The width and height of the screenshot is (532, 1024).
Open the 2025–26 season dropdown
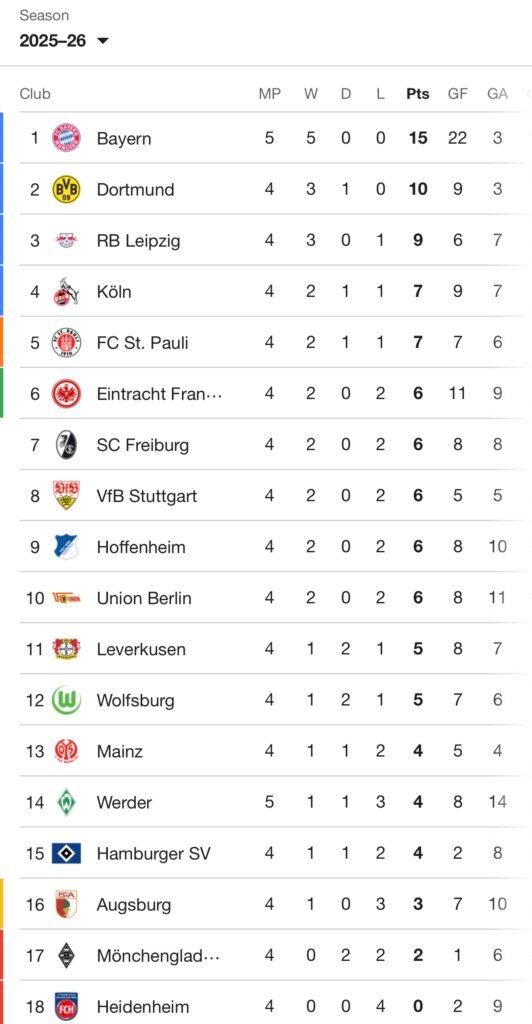[64, 40]
